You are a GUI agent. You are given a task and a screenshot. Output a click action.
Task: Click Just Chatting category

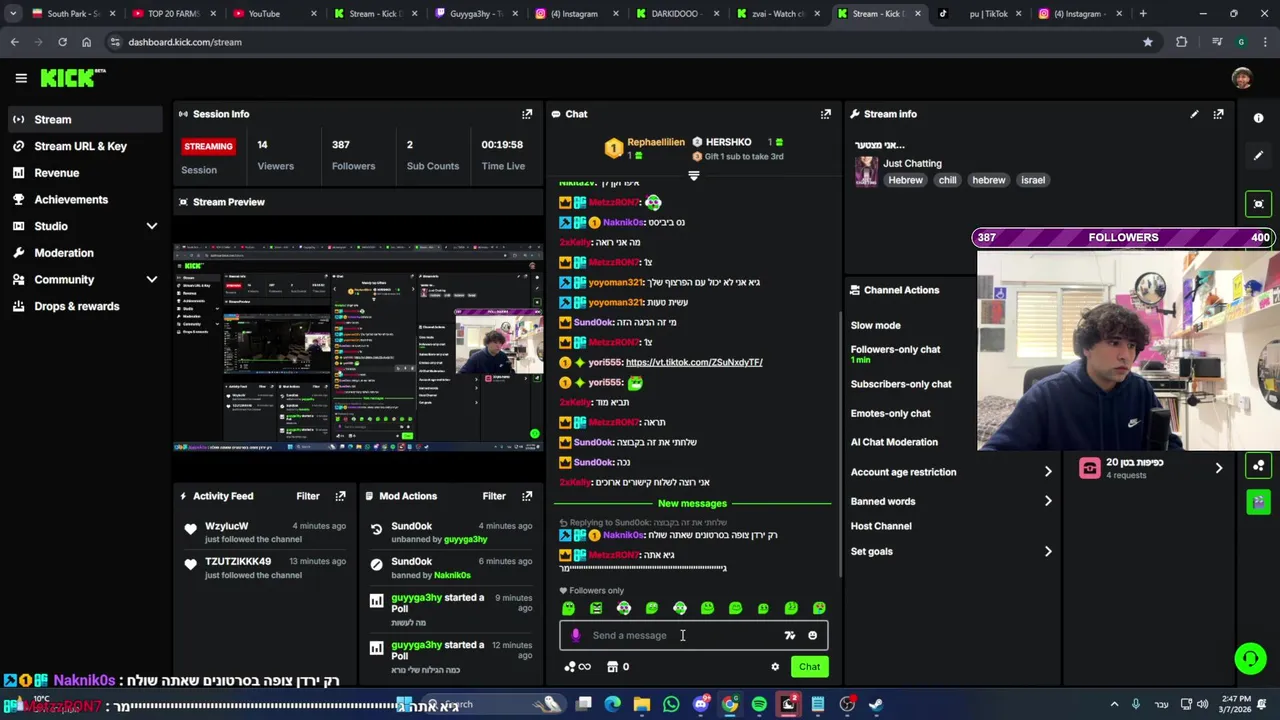[x=912, y=163]
